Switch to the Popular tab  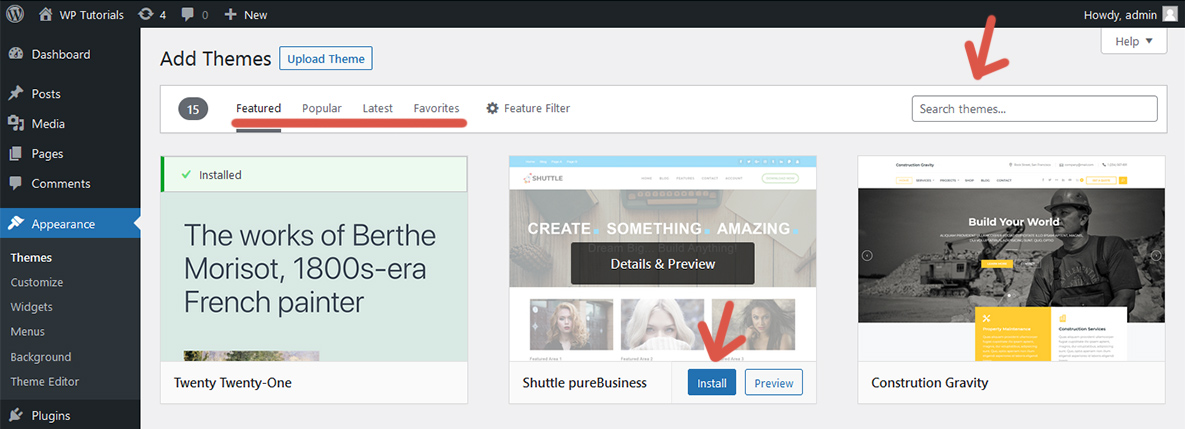(322, 108)
